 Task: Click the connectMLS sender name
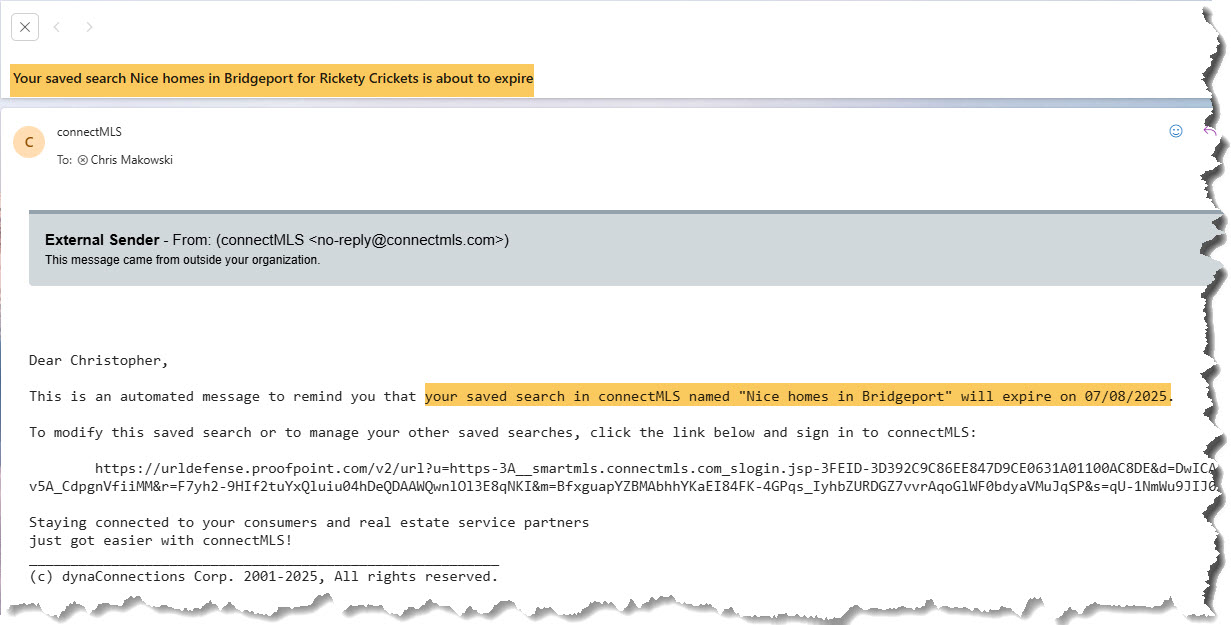(x=89, y=132)
